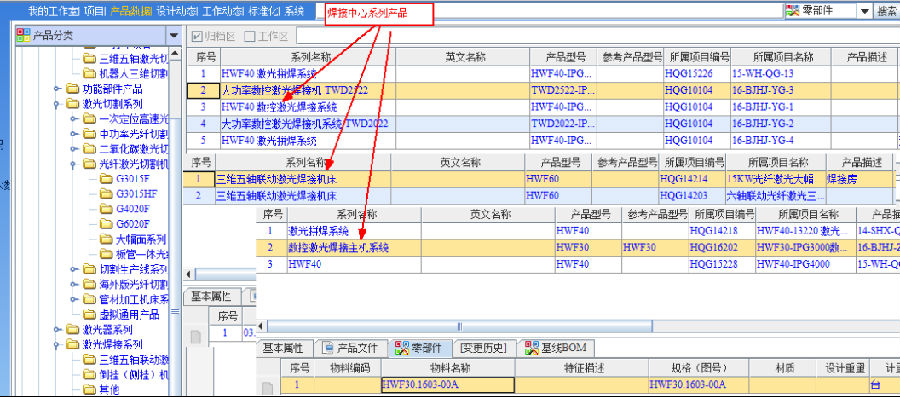Open link 大功率数控激光焊接机系统 TWD2022
900x397 pixels.
[305, 123]
